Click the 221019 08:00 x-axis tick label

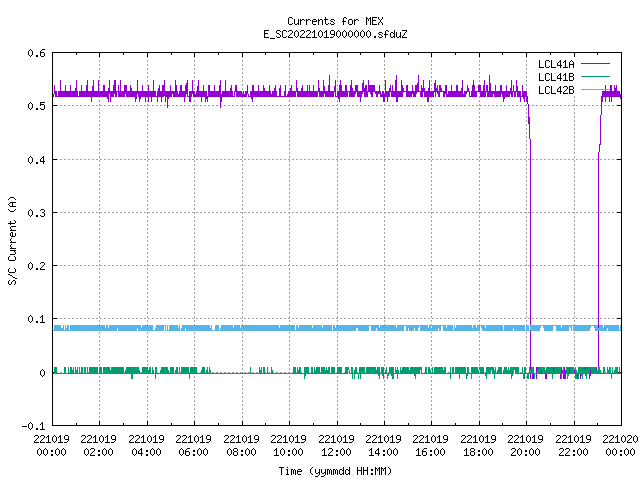pos(241,445)
